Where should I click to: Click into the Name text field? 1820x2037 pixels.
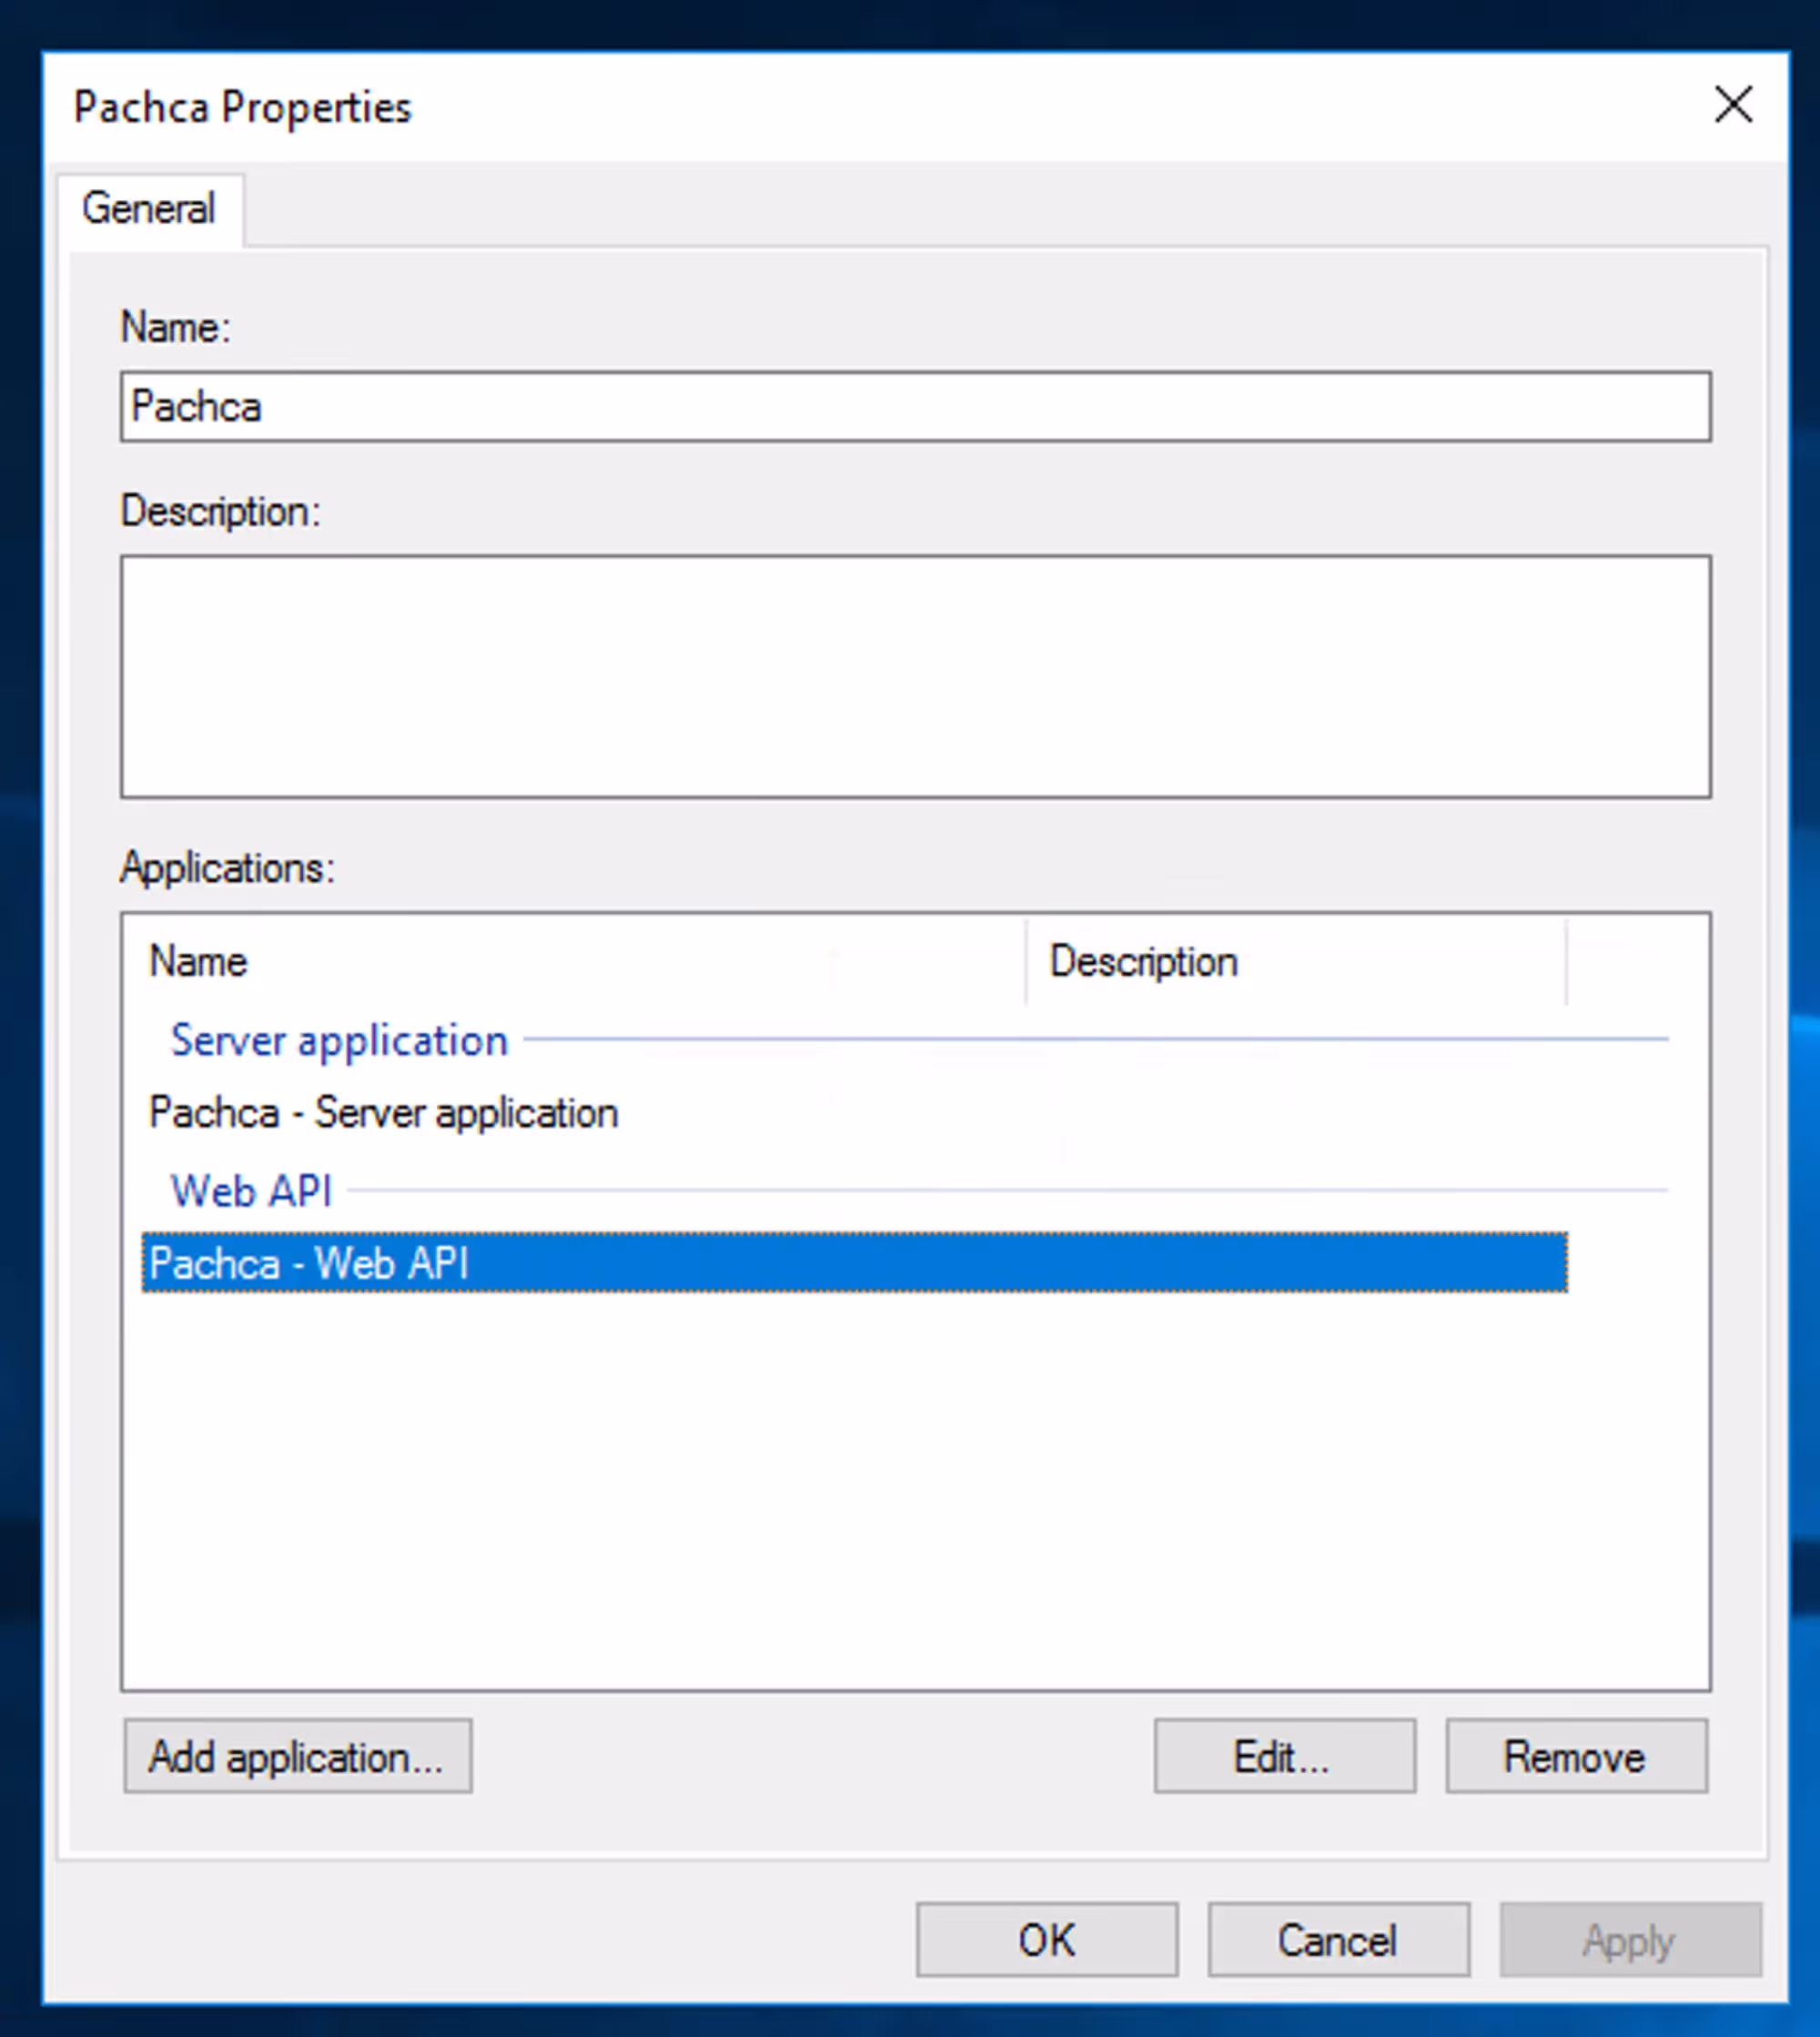coord(914,407)
